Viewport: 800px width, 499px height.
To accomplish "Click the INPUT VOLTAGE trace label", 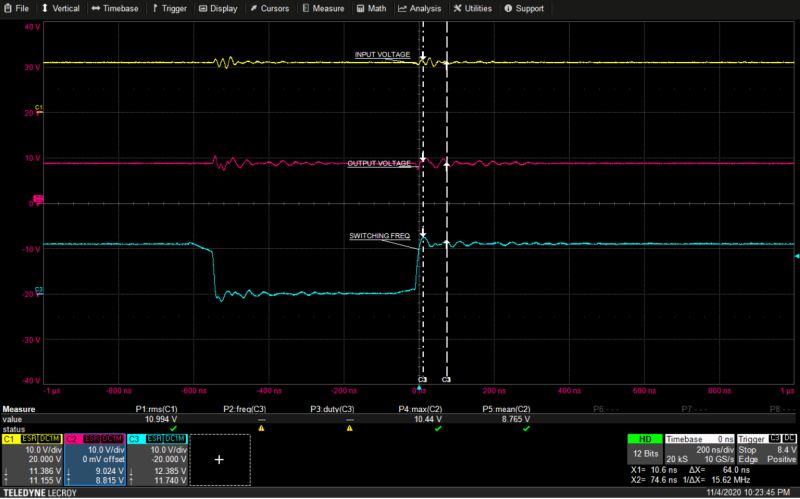I will click(x=382, y=55).
